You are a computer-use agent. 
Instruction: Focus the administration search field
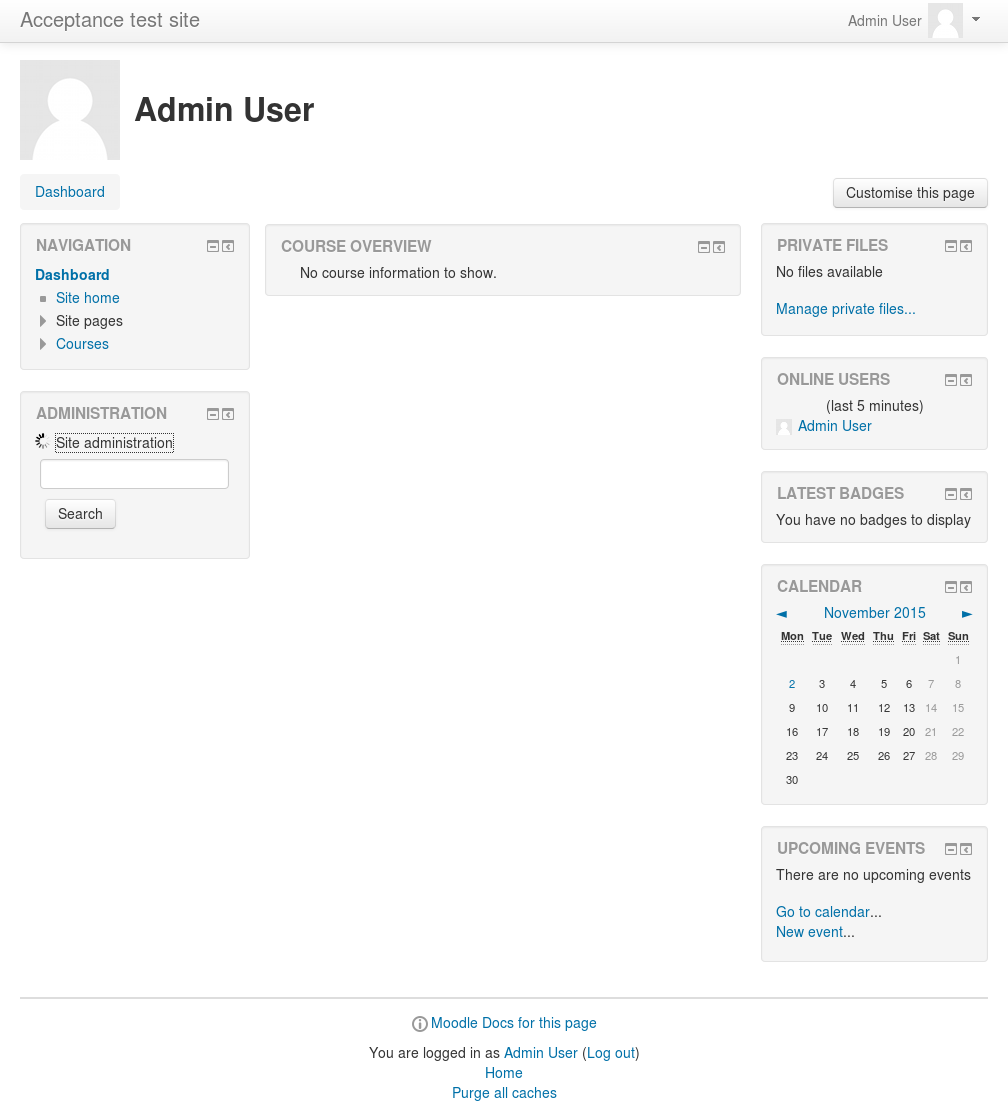(x=134, y=474)
